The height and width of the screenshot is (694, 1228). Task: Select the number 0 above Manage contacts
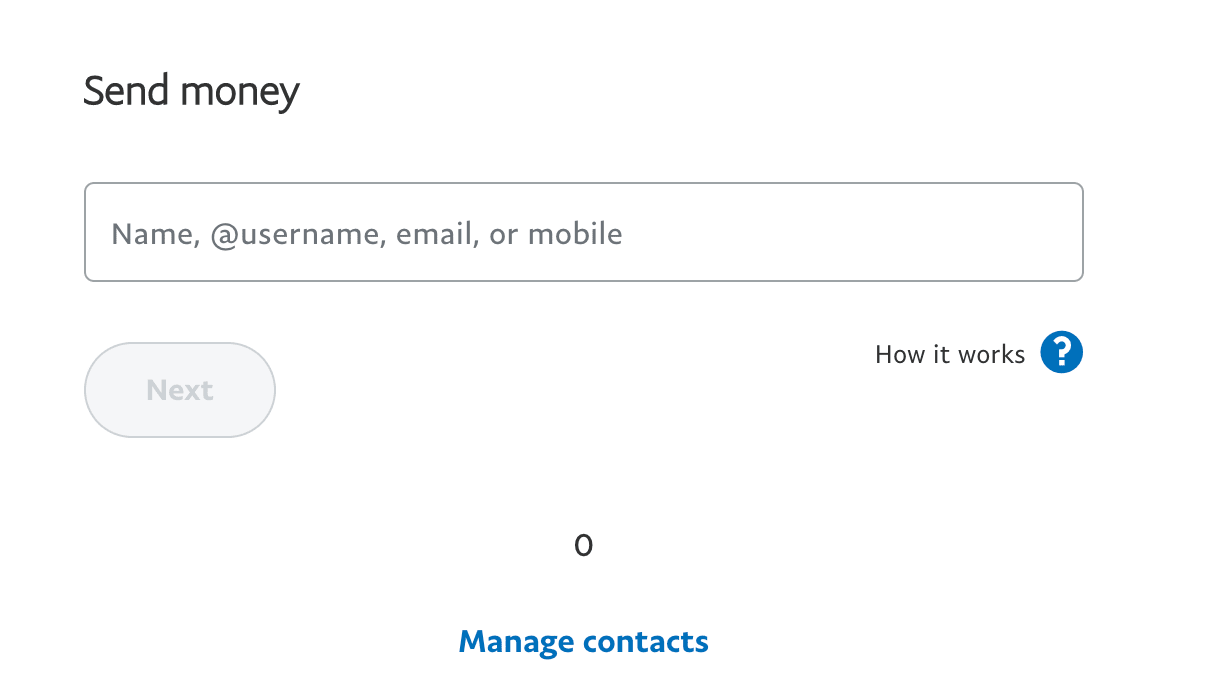coord(584,545)
